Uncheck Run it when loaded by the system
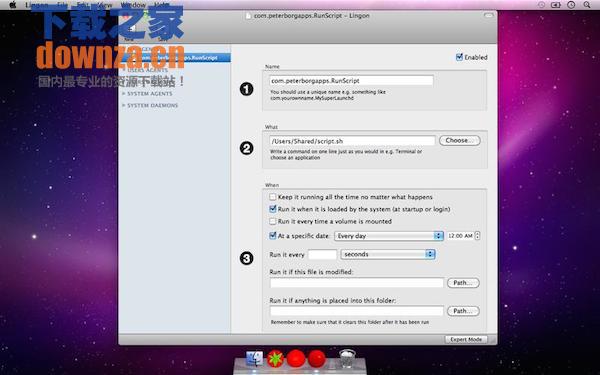Viewport: 600px width, 375px height. point(272,209)
